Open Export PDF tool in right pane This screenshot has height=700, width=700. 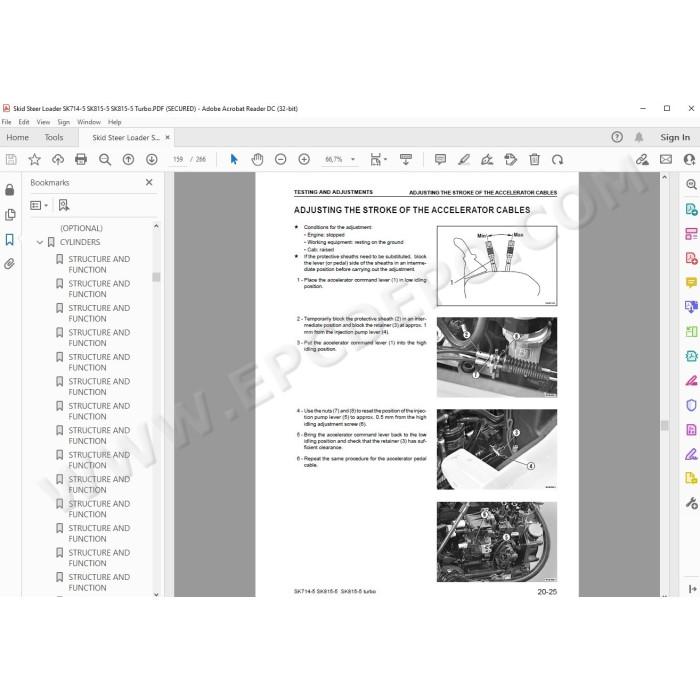click(691, 209)
